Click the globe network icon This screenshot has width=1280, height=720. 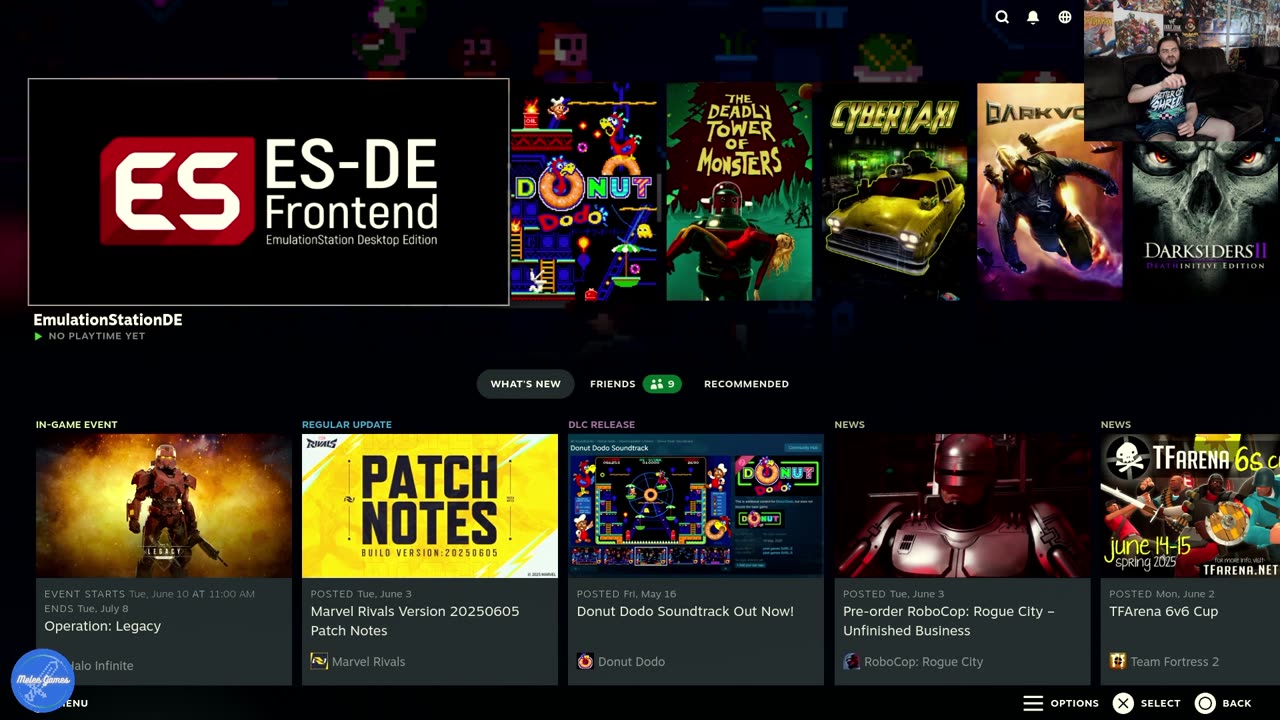pos(1065,17)
